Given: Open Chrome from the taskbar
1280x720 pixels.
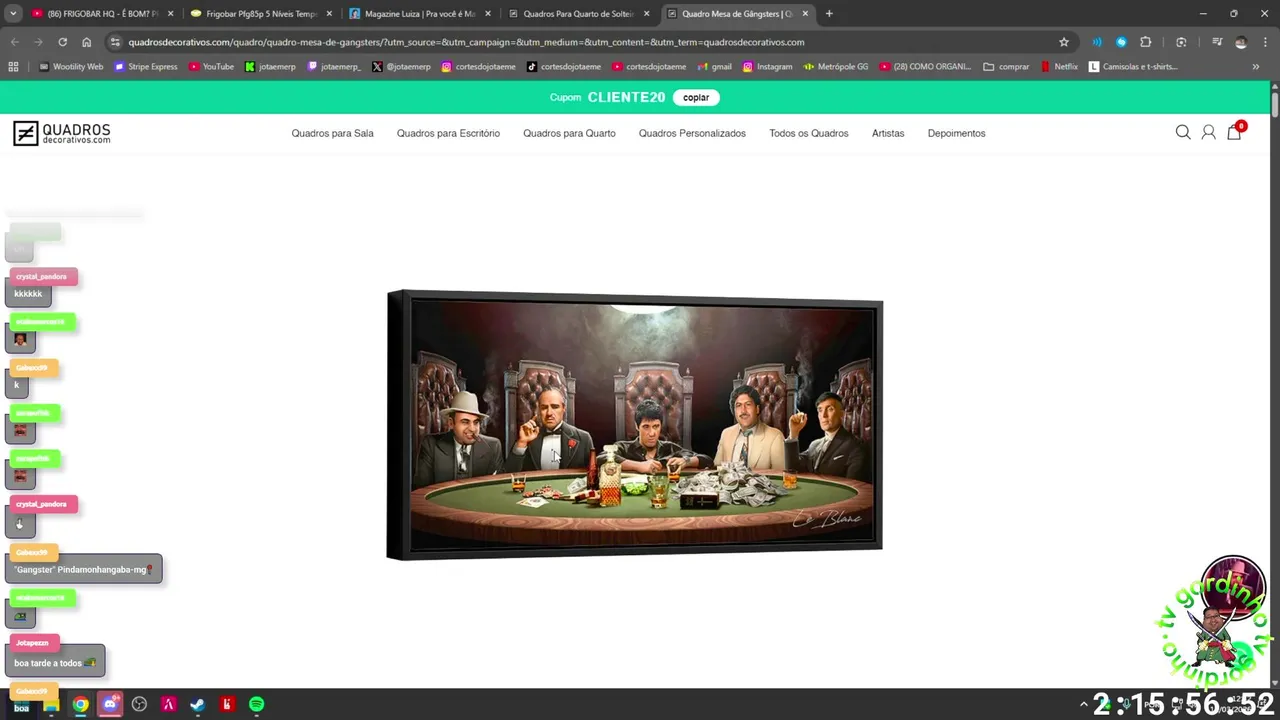Looking at the screenshot, I should click(x=80, y=704).
